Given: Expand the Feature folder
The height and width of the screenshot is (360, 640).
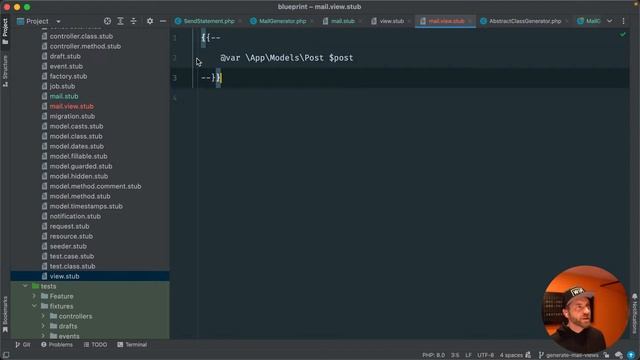Looking at the screenshot, I should (x=34, y=296).
